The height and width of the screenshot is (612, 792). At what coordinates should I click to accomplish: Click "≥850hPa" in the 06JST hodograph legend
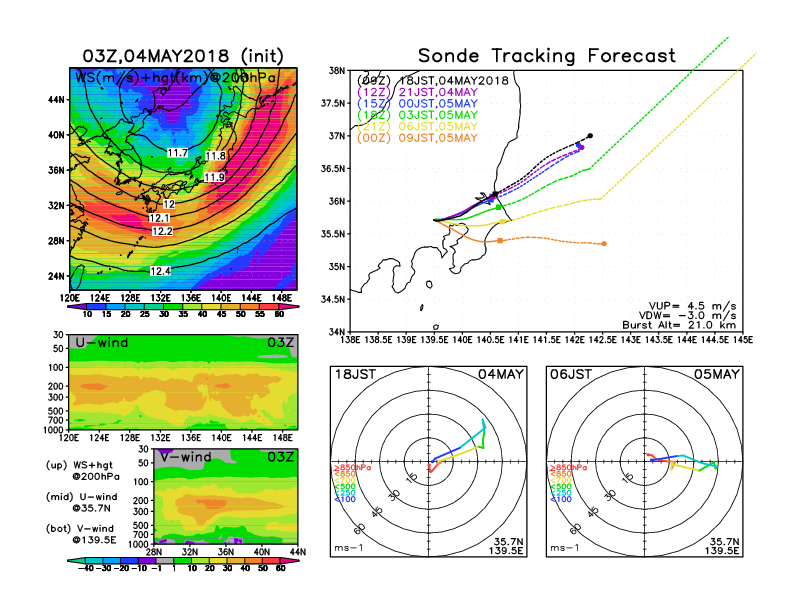[569, 468]
